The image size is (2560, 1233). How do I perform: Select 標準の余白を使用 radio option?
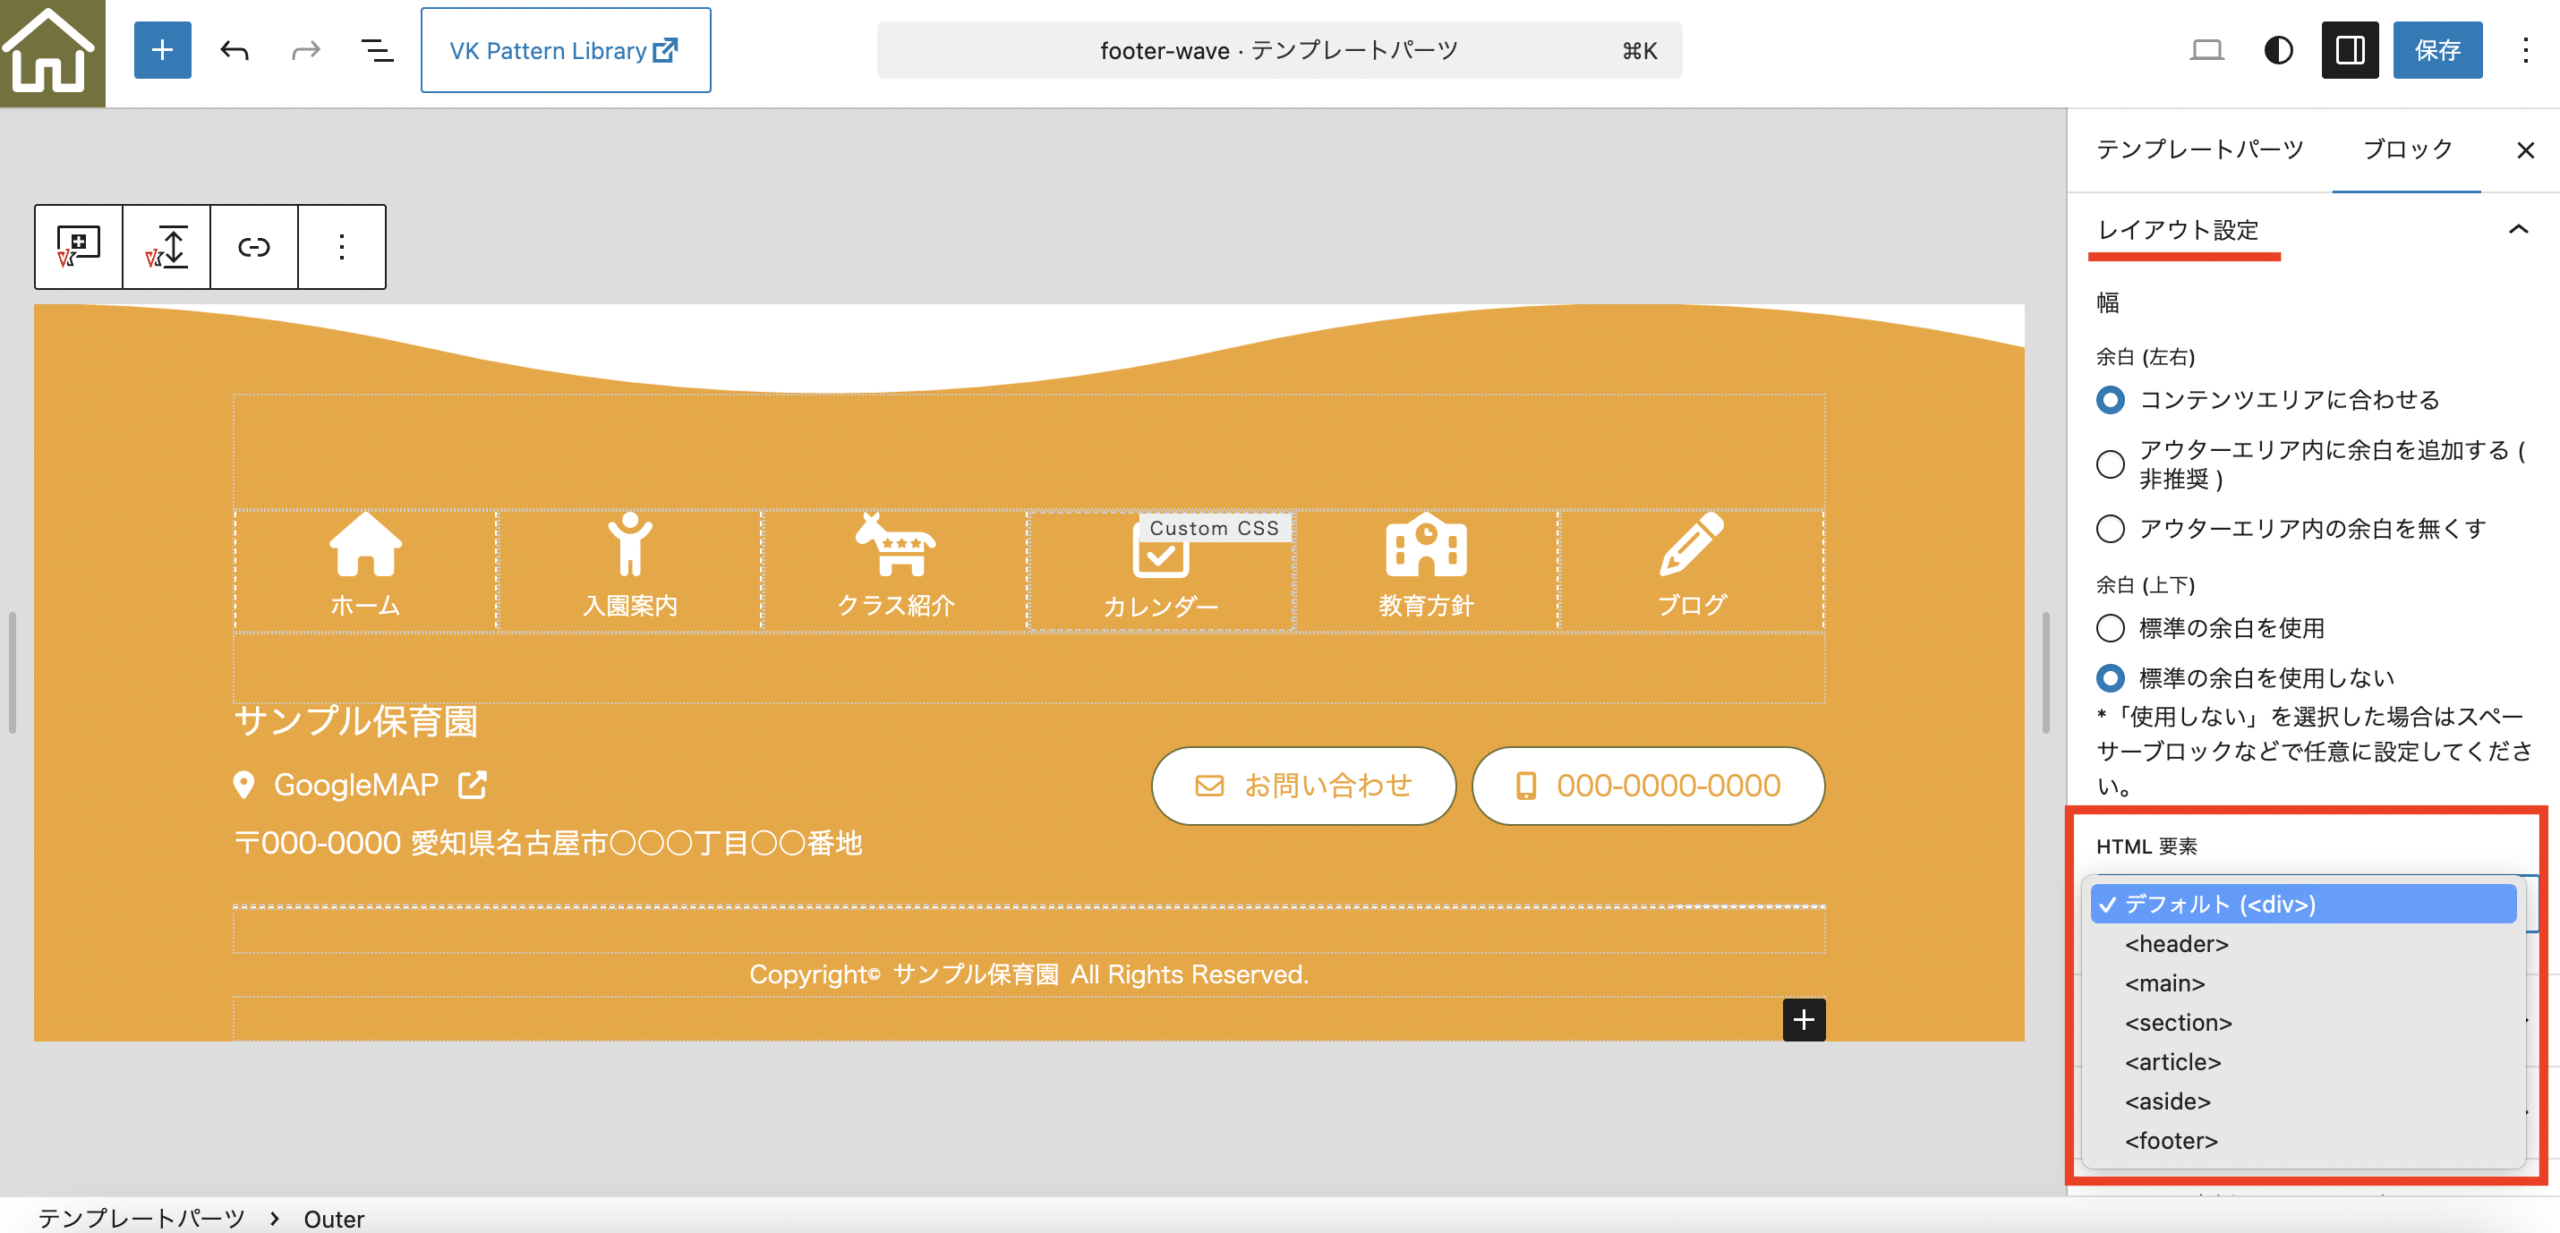click(2110, 628)
